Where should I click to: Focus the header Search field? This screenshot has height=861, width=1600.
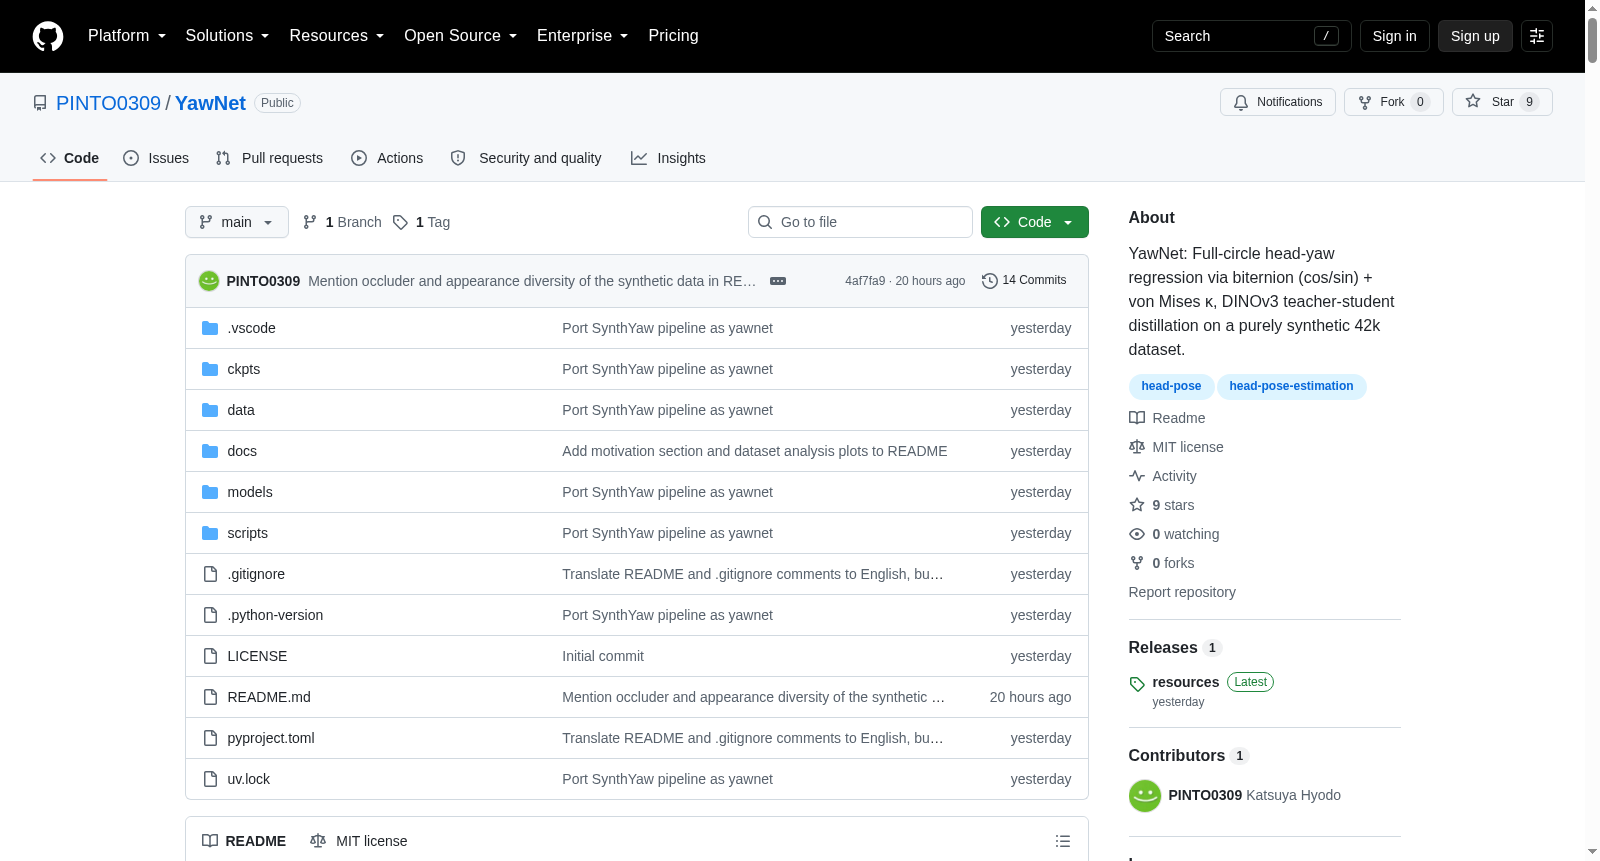pyautogui.click(x=1251, y=36)
